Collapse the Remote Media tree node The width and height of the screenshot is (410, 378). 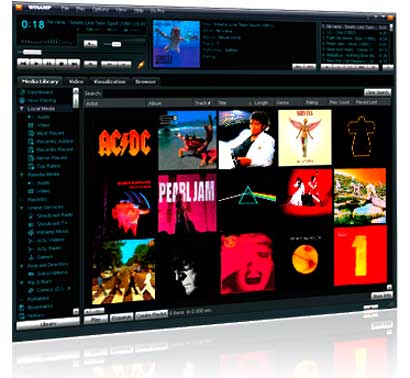click(x=22, y=174)
